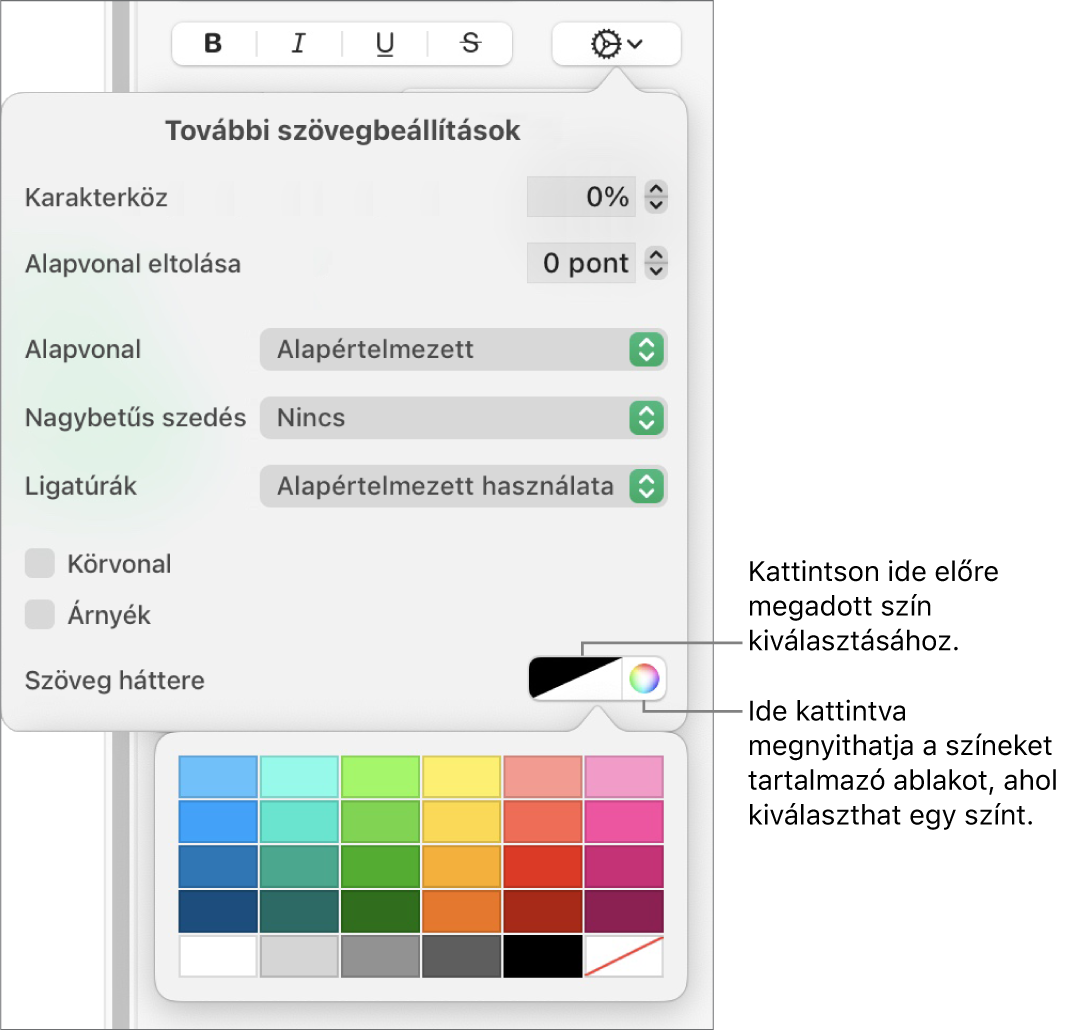The height and width of the screenshot is (1031, 1073).
Task: Toggle bold formatting with B button
Action: tap(214, 44)
